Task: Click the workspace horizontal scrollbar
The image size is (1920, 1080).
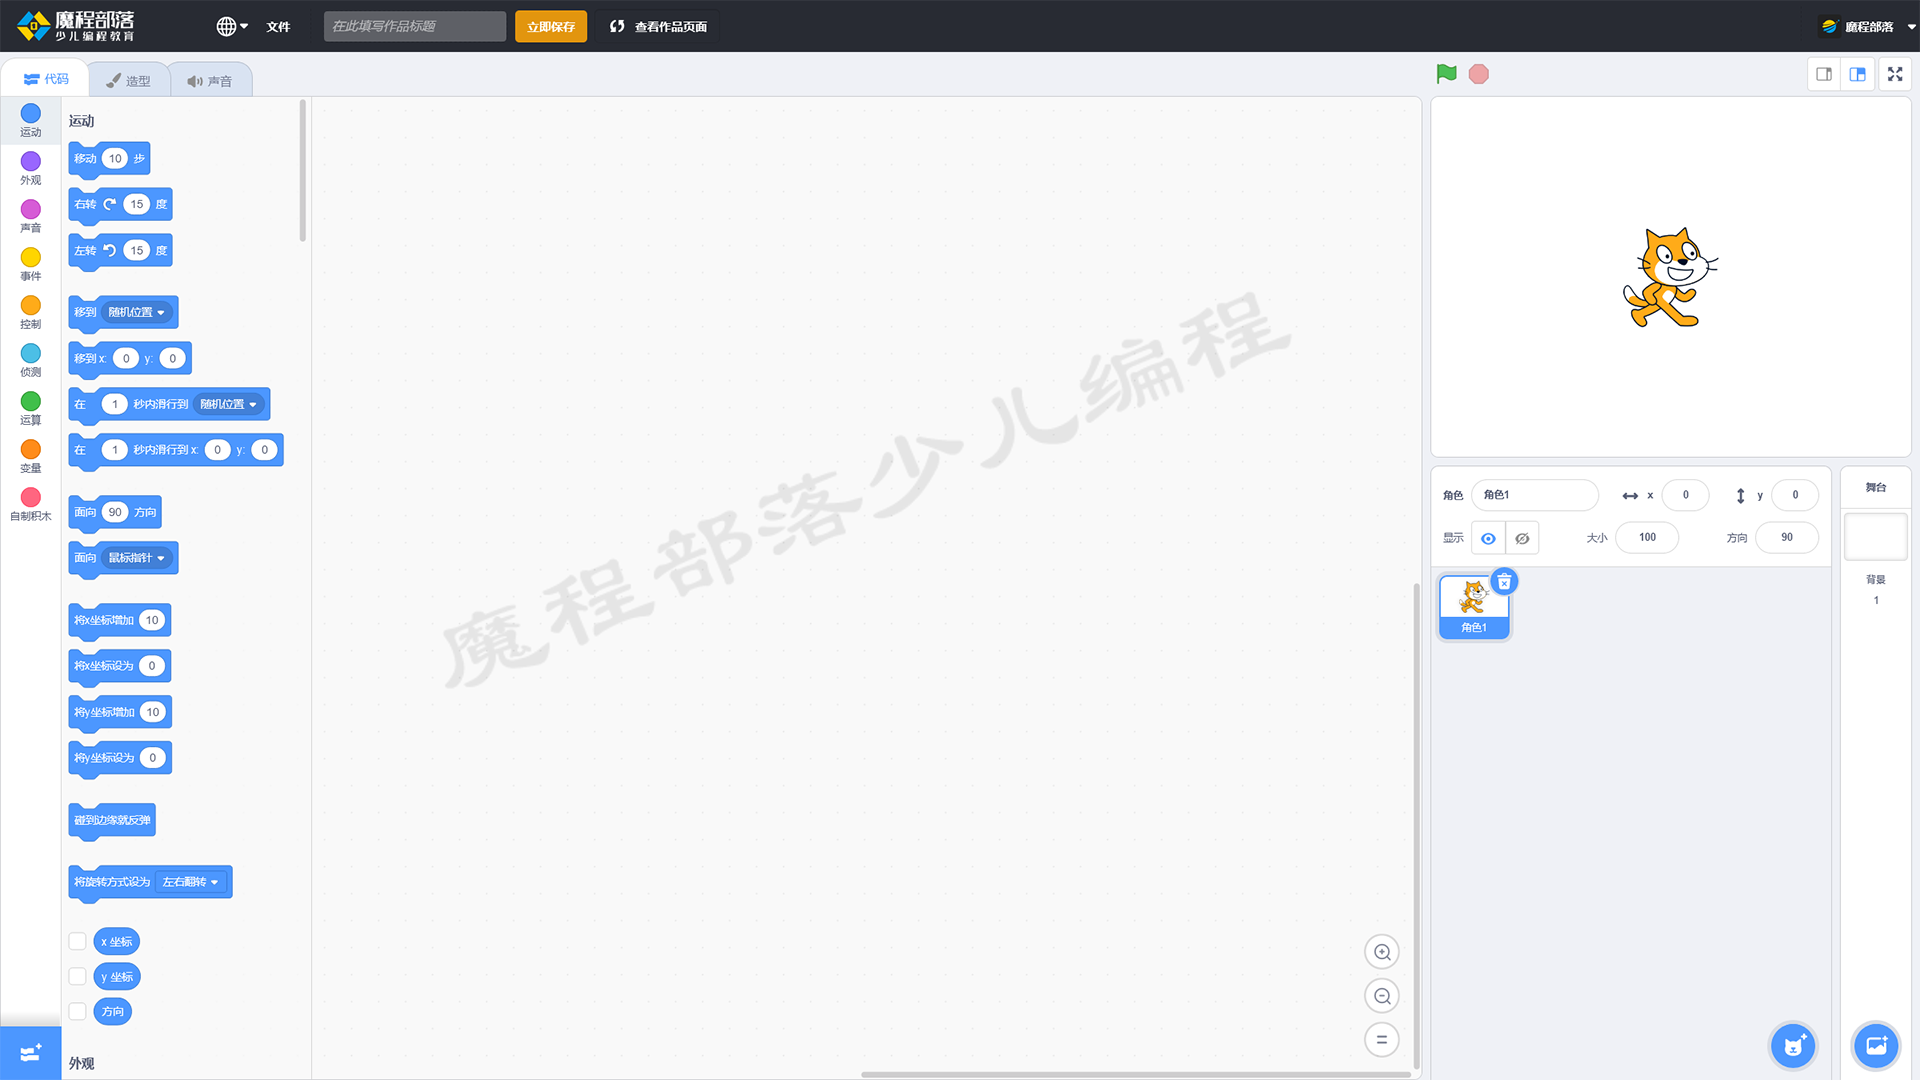Action: [x=1136, y=1075]
